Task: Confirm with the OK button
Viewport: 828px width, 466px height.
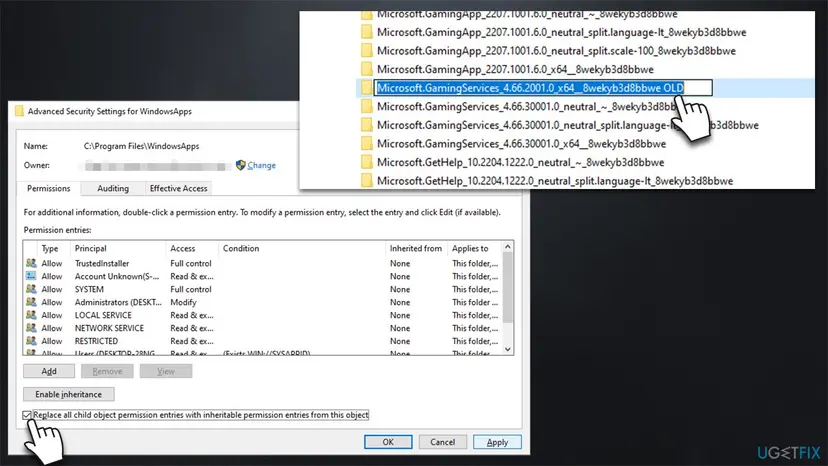Action: (x=388, y=442)
